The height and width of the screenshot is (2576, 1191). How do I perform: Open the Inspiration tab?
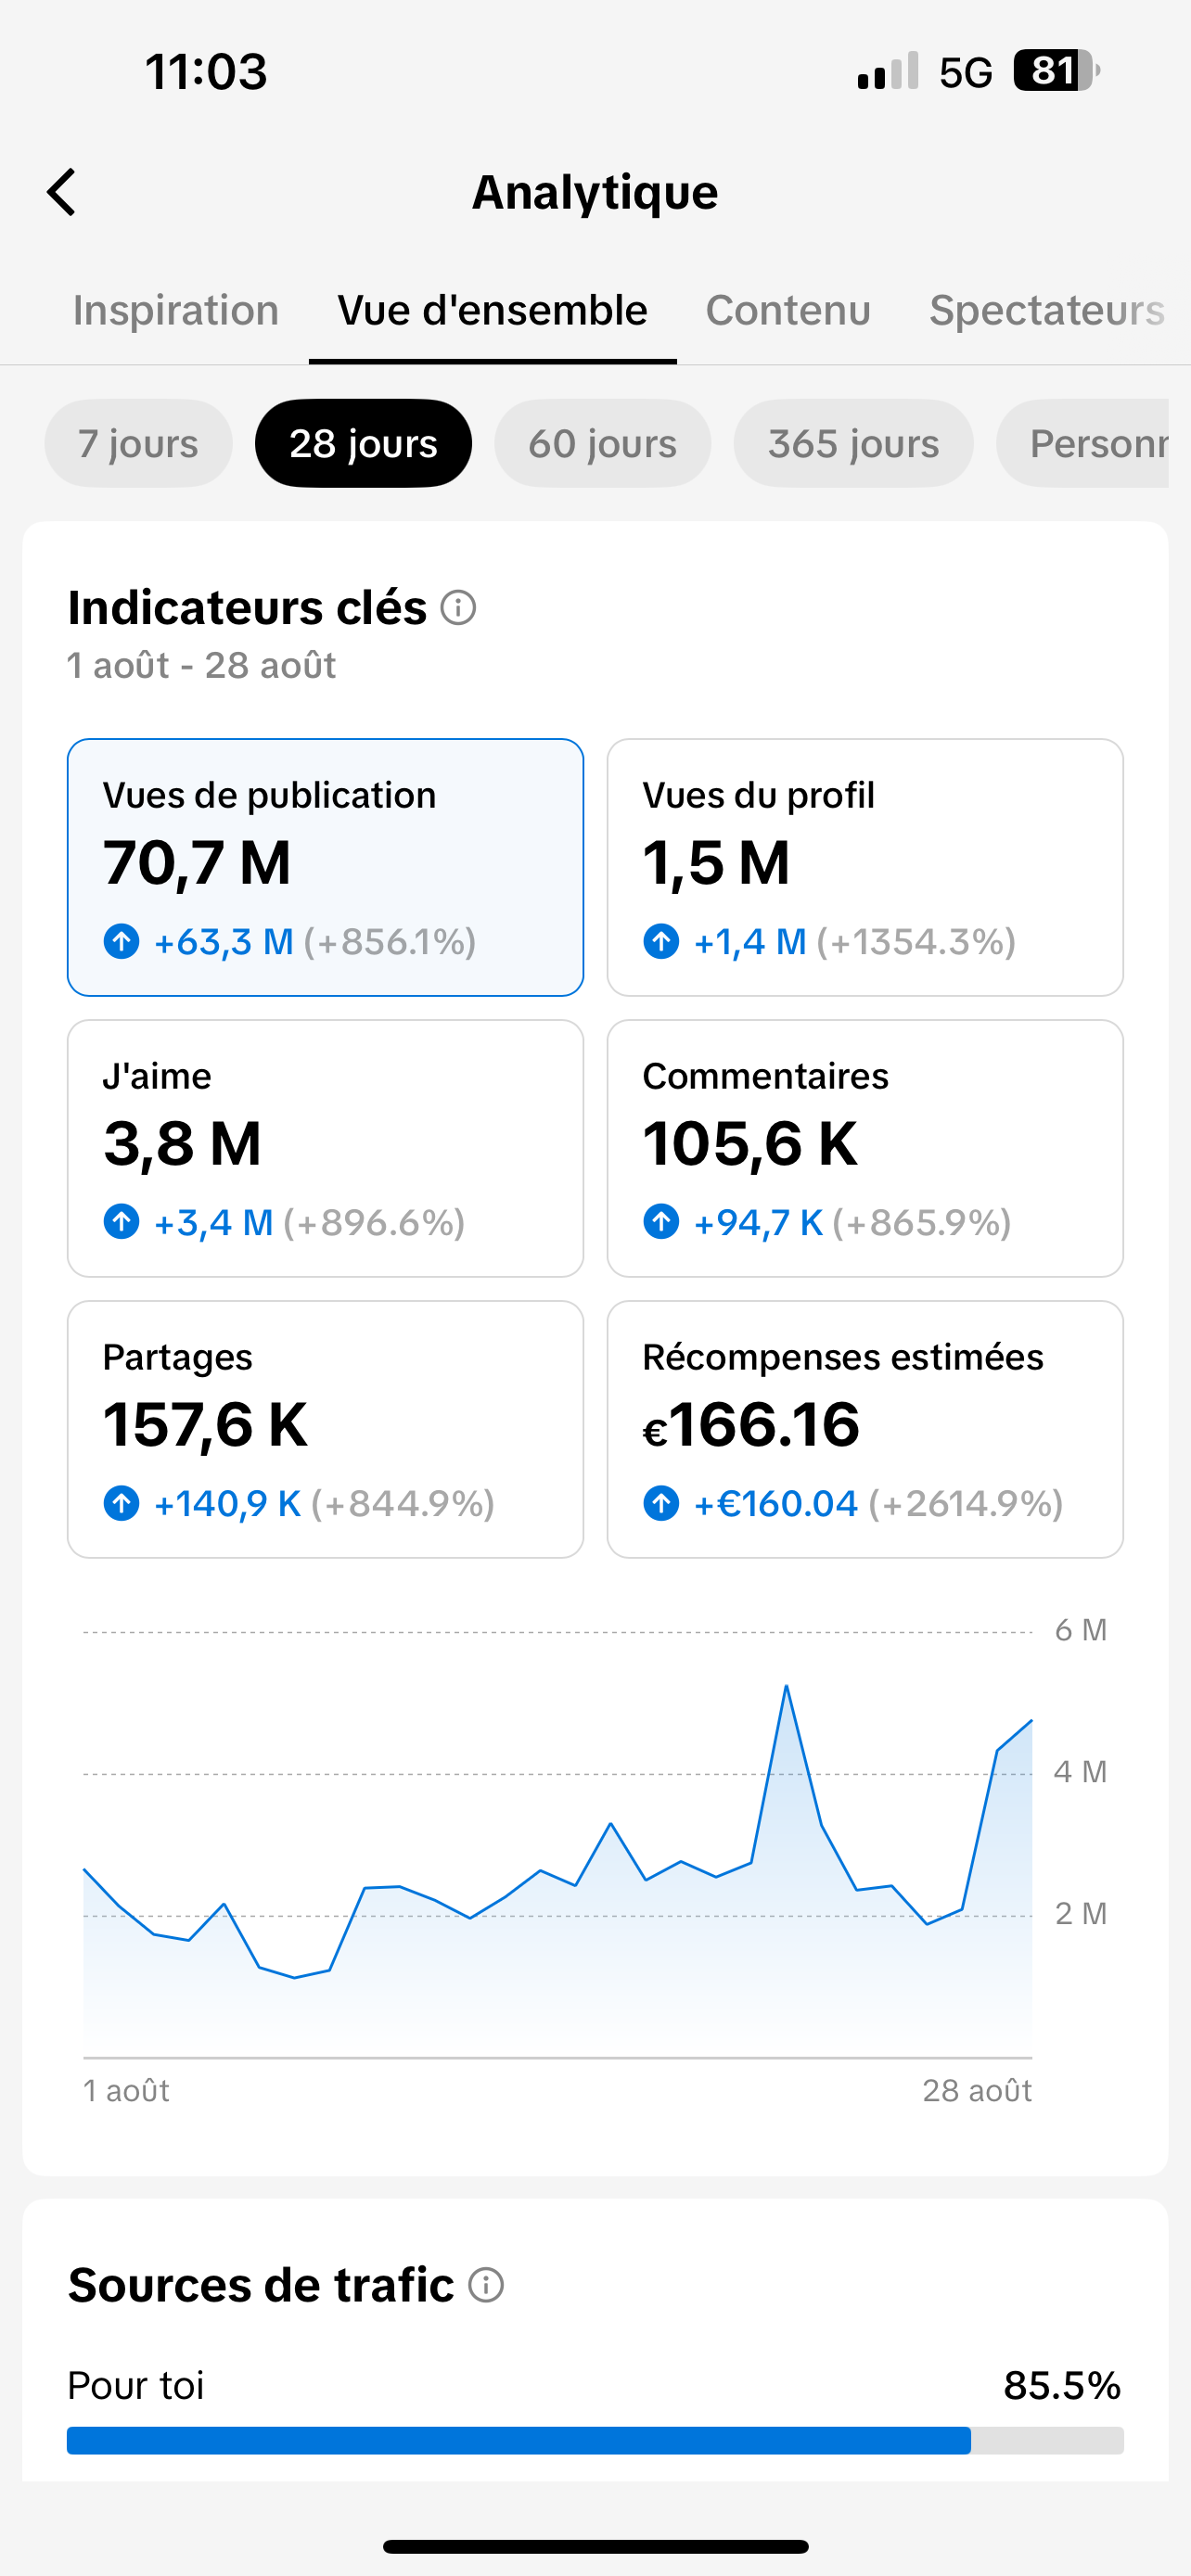pos(176,310)
